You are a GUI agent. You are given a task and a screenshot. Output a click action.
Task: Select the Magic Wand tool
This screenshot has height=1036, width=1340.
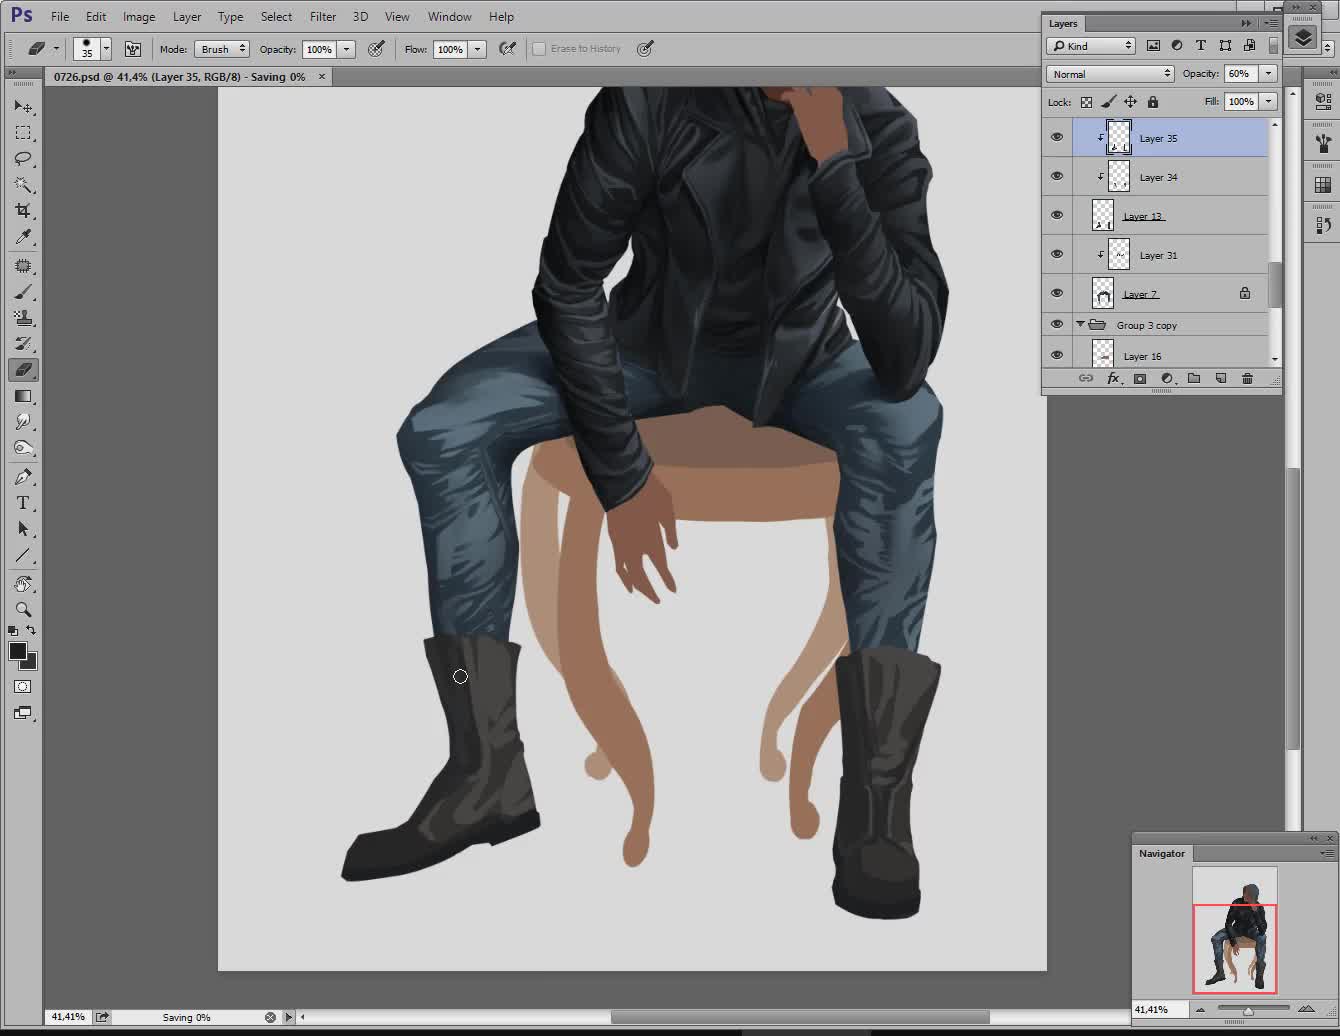pyautogui.click(x=23, y=185)
